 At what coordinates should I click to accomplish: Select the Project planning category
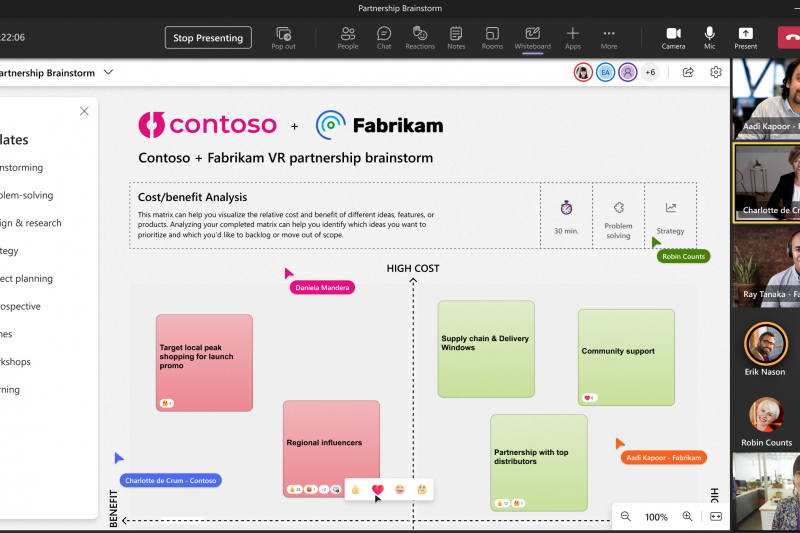click(x=27, y=278)
